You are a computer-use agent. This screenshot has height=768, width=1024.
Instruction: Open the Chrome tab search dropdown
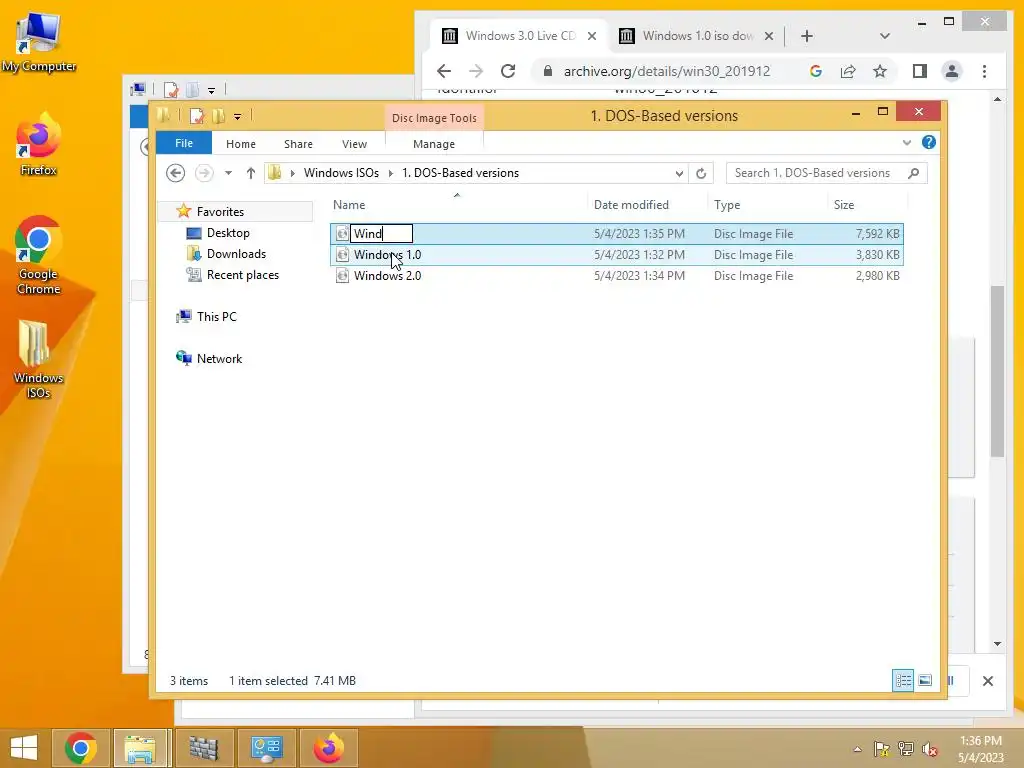(885, 36)
